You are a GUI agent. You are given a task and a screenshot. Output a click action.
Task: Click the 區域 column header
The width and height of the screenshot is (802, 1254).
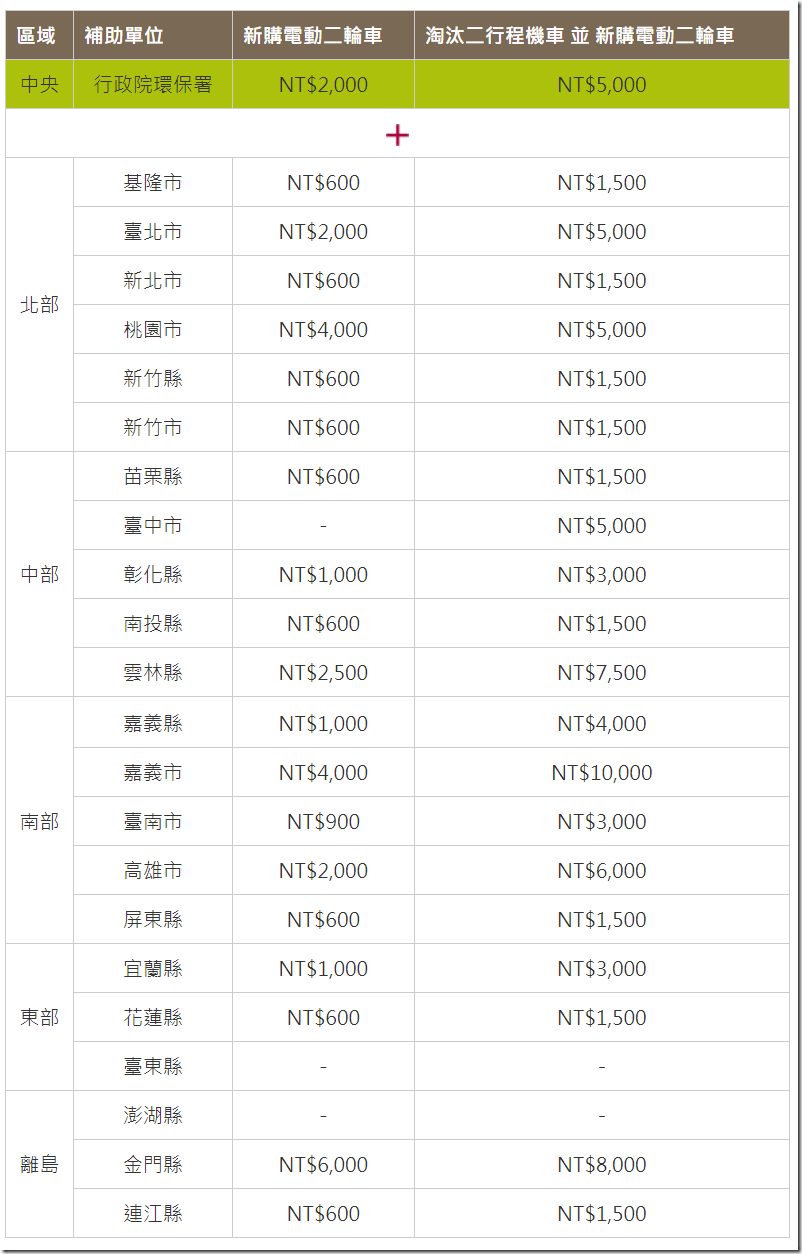pyautogui.click(x=37, y=36)
